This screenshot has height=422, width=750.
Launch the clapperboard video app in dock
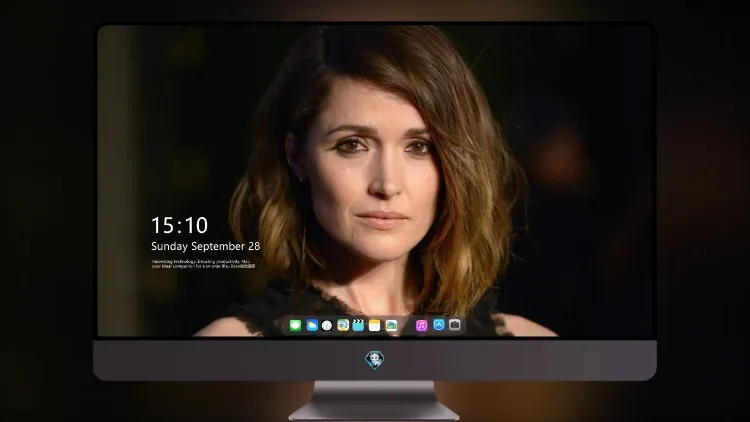(x=358, y=326)
